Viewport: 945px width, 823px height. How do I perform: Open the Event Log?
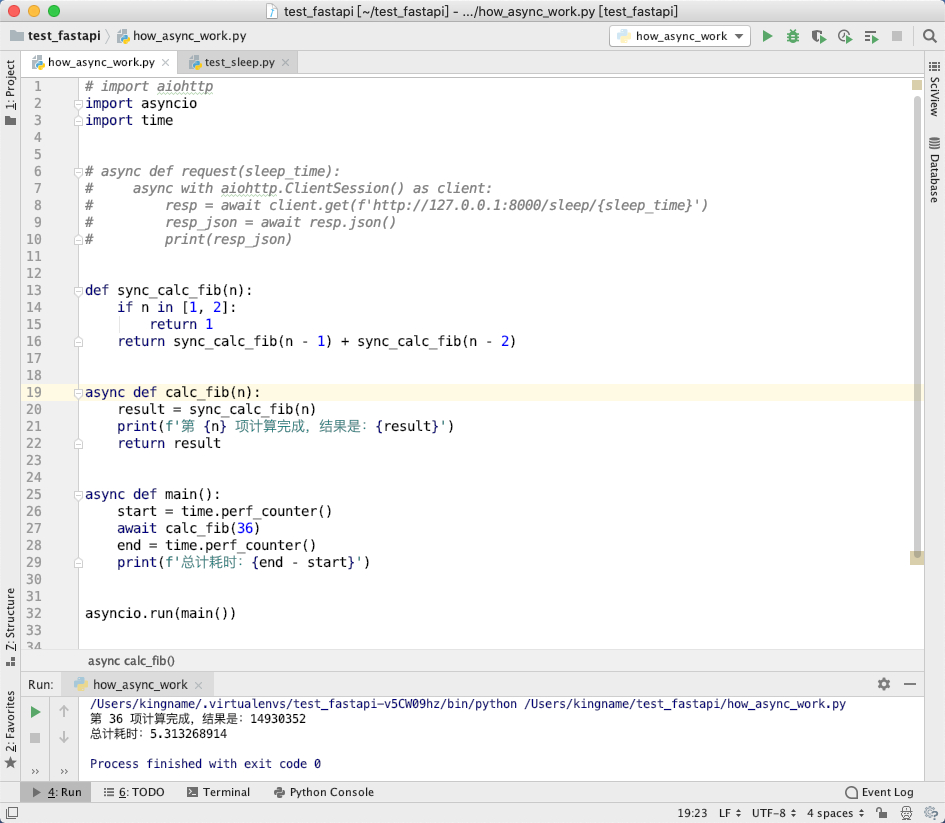tap(879, 792)
